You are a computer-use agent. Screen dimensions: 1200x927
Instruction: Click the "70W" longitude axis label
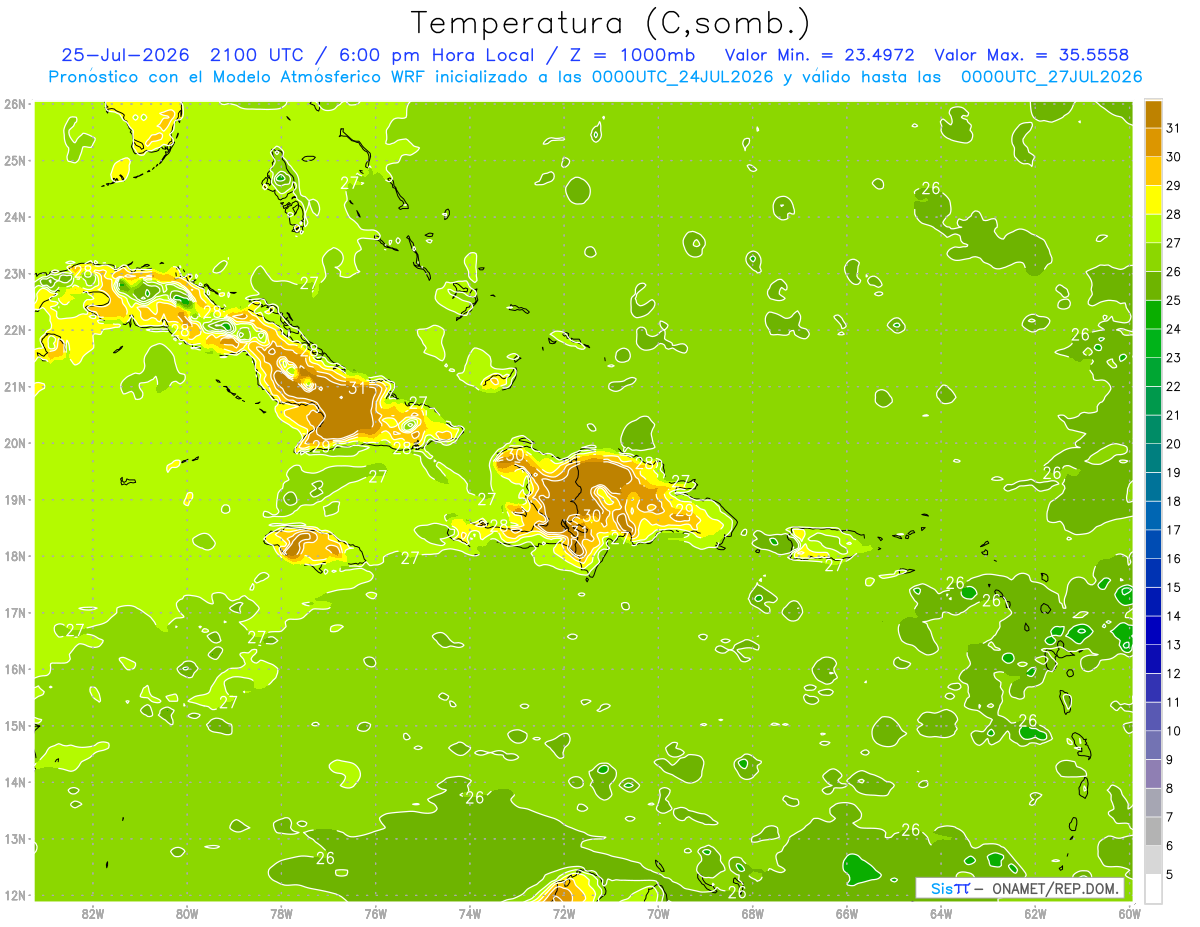[658, 913]
